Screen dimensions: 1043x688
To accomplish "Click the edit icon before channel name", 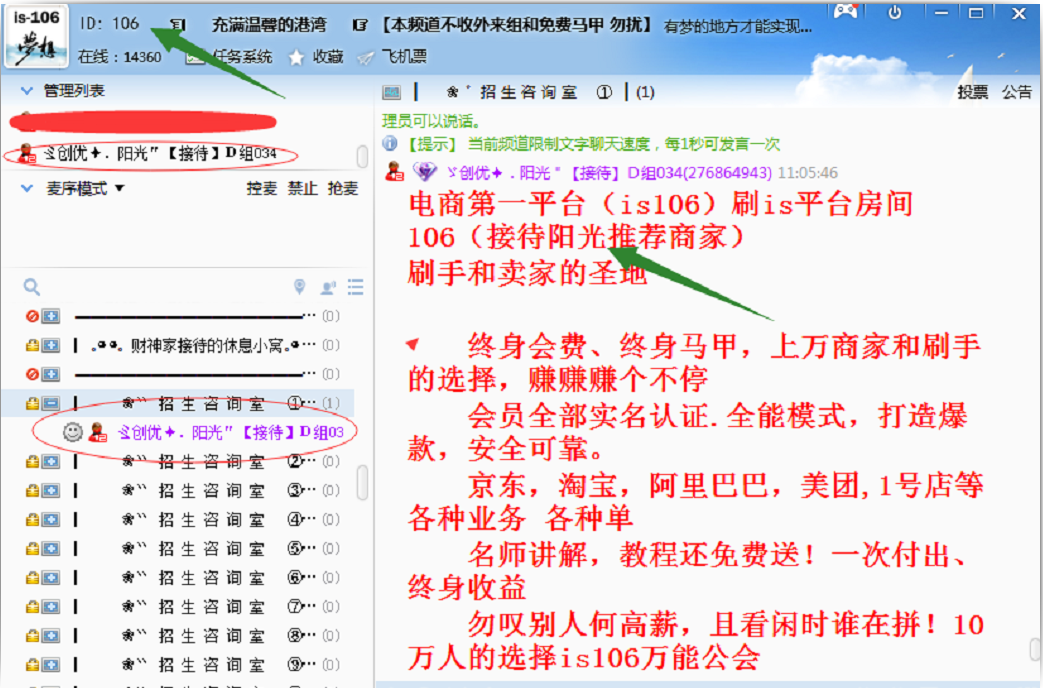I will click(177, 25).
